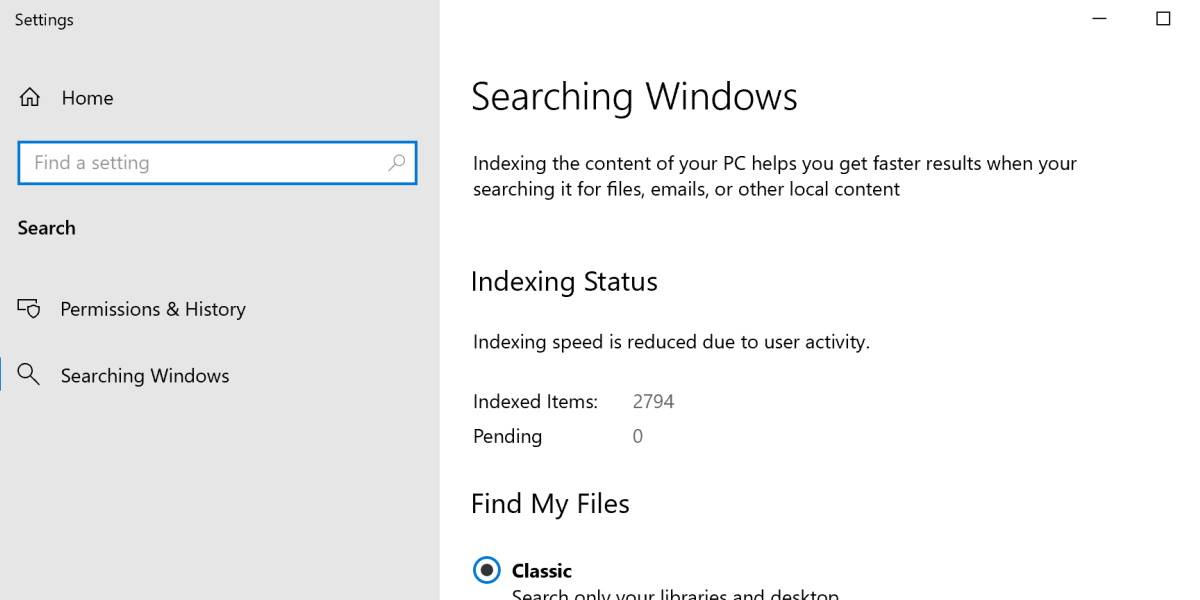The width and height of the screenshot is (1200, 600).
Task: Click the Searching Windows sidebar magnifier icon
Action: tap(29, 375)
